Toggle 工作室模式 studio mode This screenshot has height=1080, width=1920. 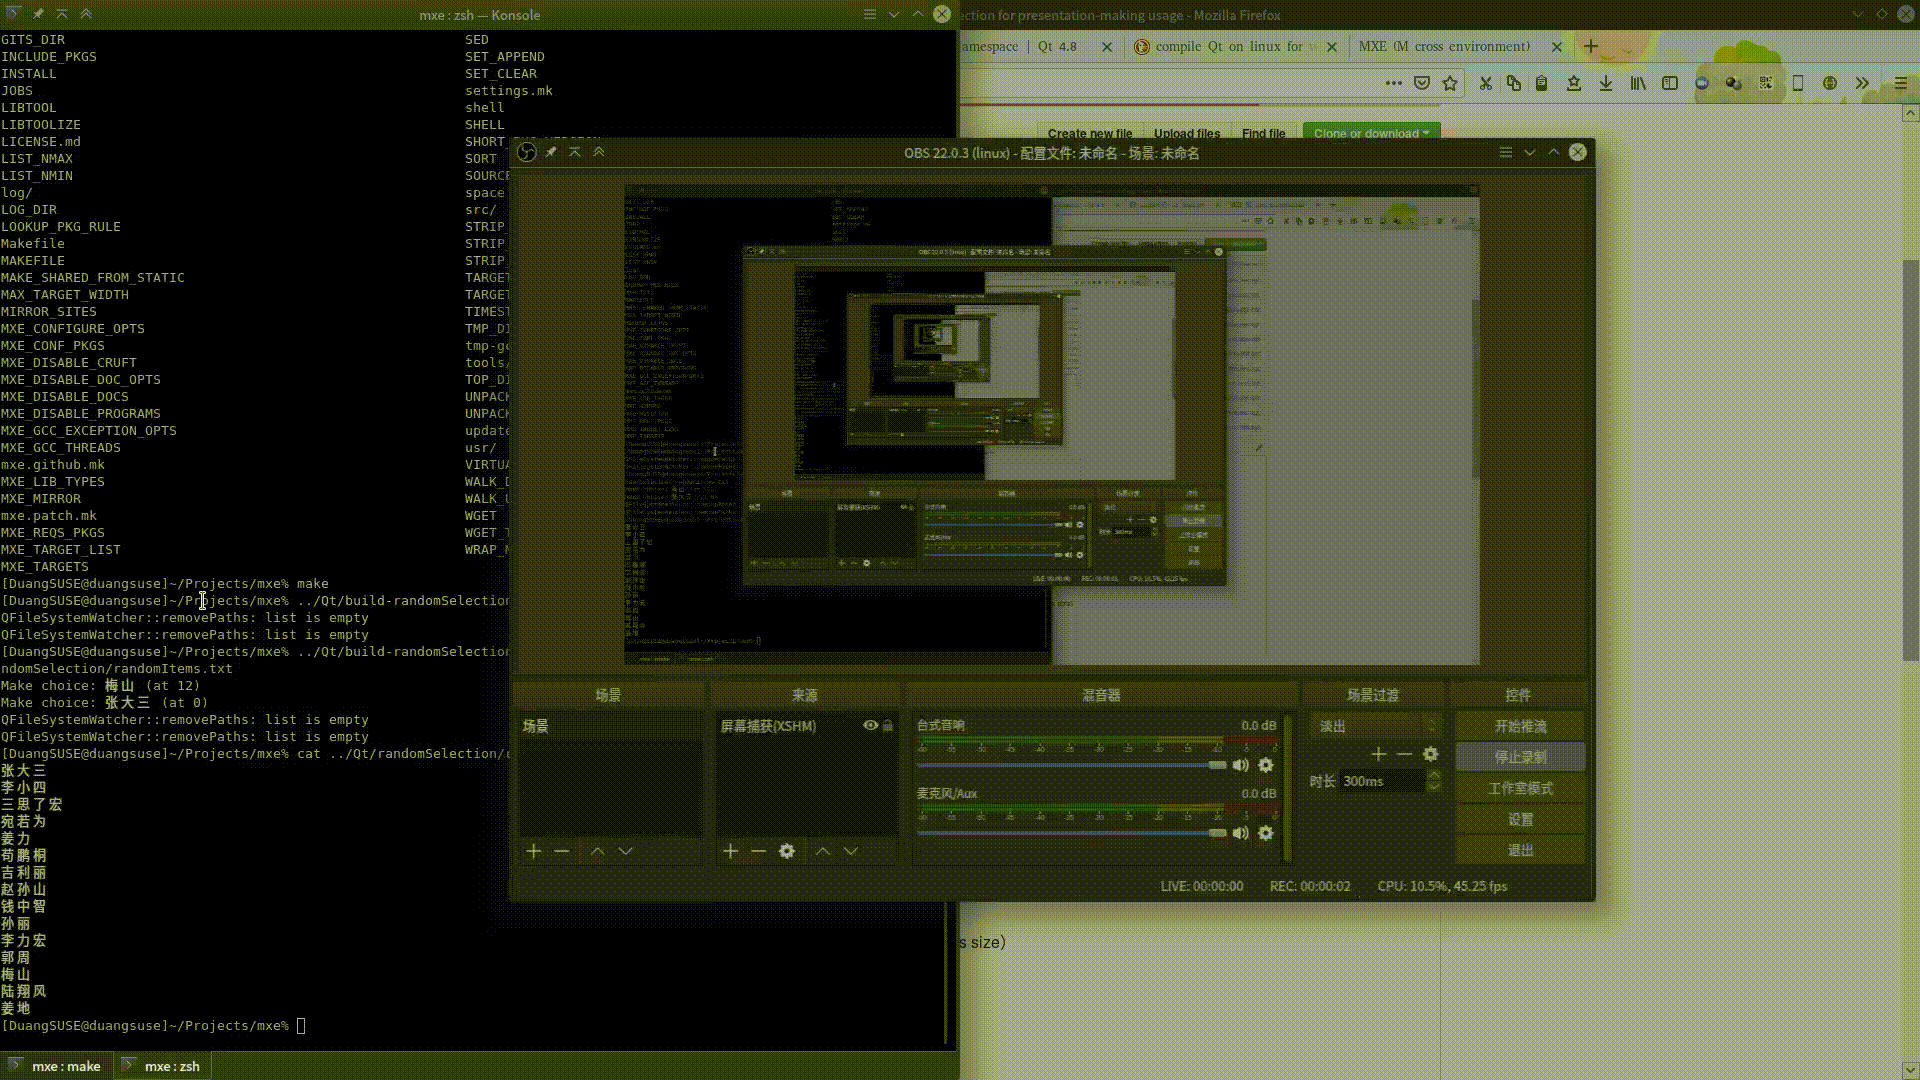click(x=1520, y=788)
